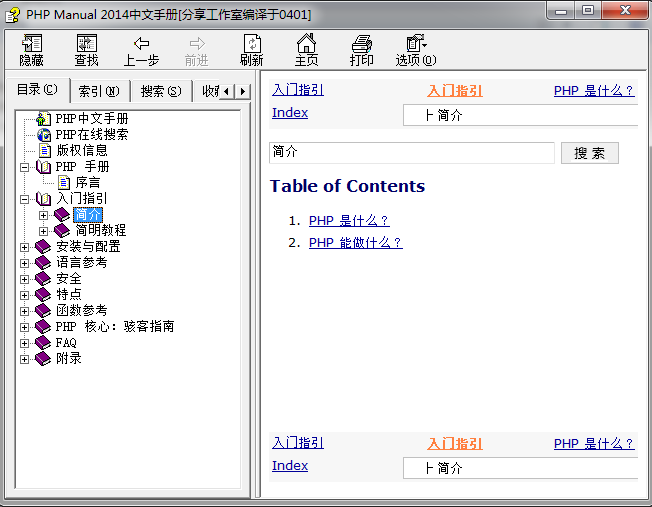Click the open book icon beside PHP 手册
The width and height of the screenshot is (652, 507).
[44, 167]
